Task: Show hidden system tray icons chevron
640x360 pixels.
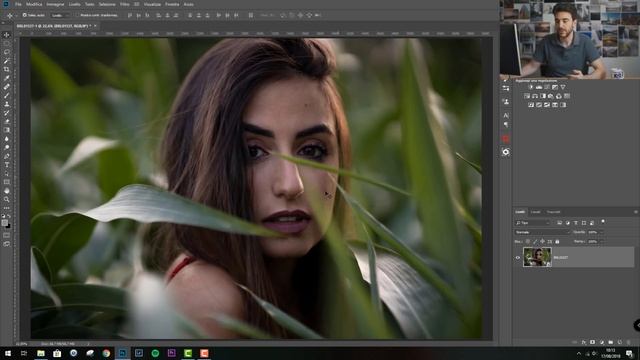Action: point(579,353)
